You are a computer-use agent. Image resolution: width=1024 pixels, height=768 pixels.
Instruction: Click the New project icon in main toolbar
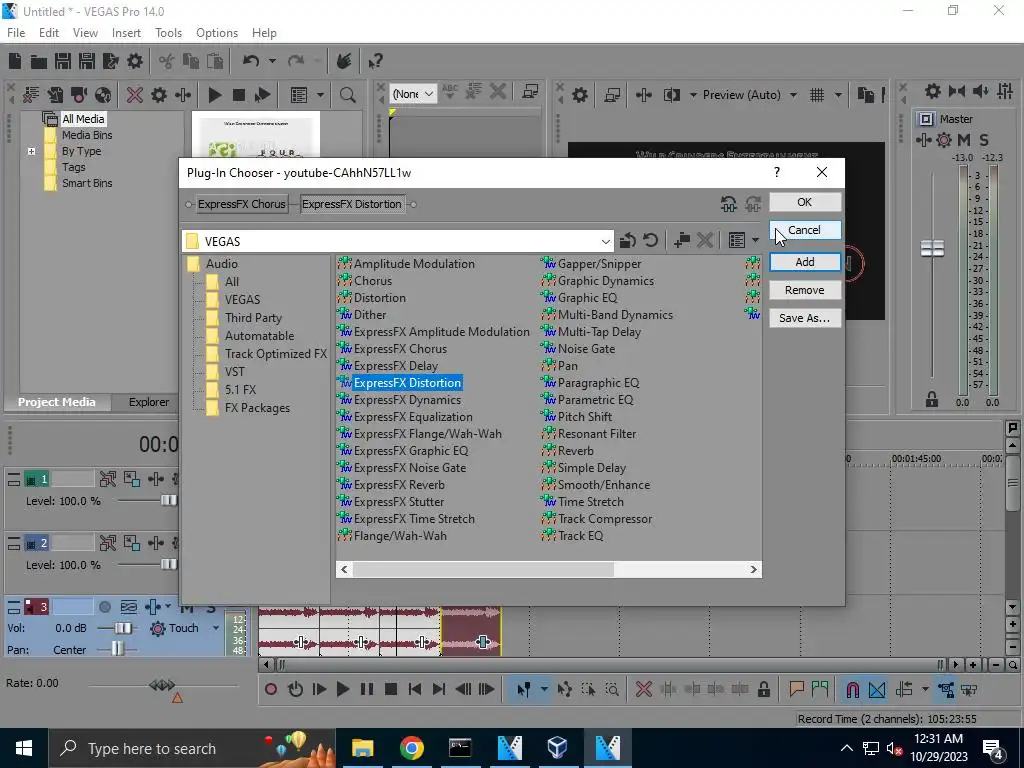15,61
